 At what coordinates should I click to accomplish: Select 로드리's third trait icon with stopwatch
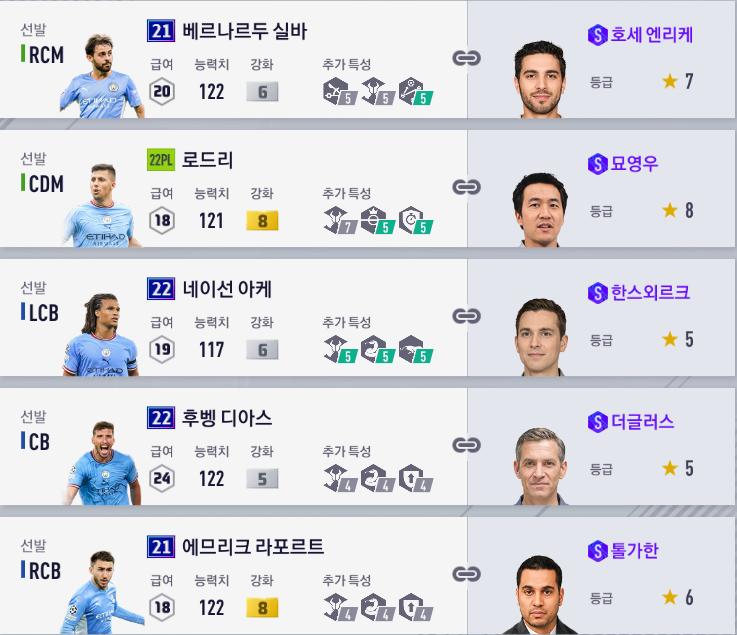[x=416, y=220]
